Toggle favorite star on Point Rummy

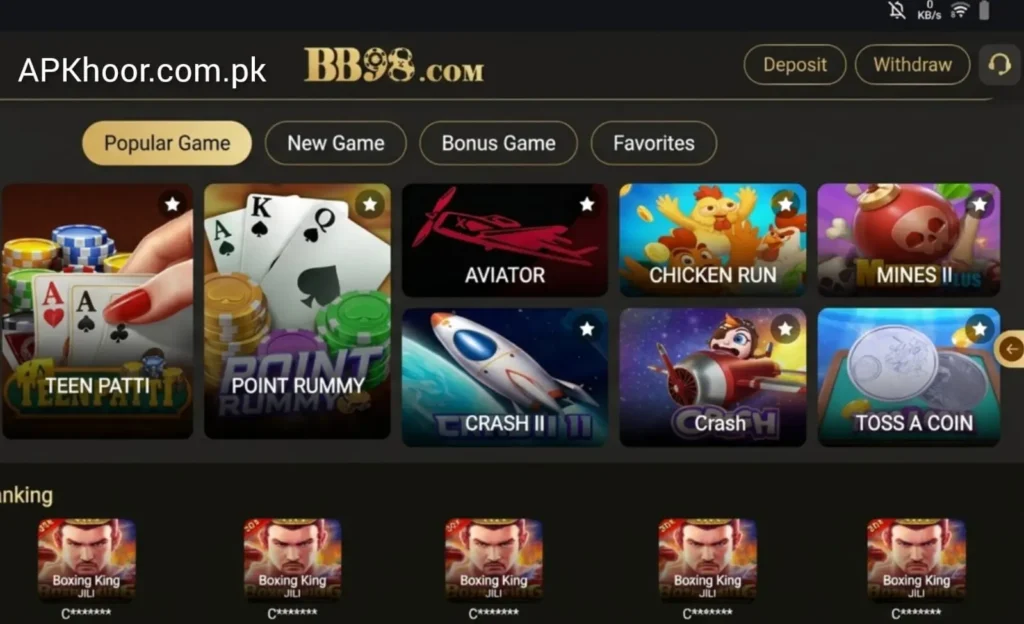point(370,204)
